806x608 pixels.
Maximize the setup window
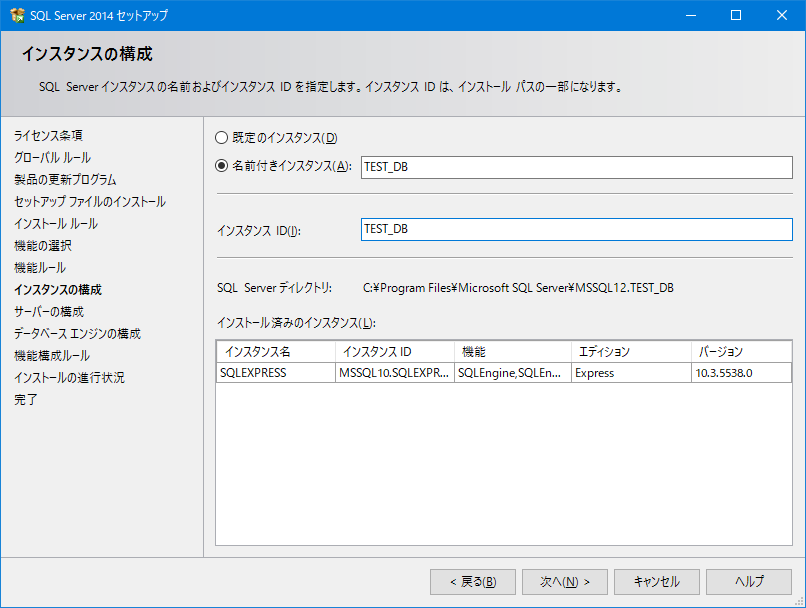(736, 15)
